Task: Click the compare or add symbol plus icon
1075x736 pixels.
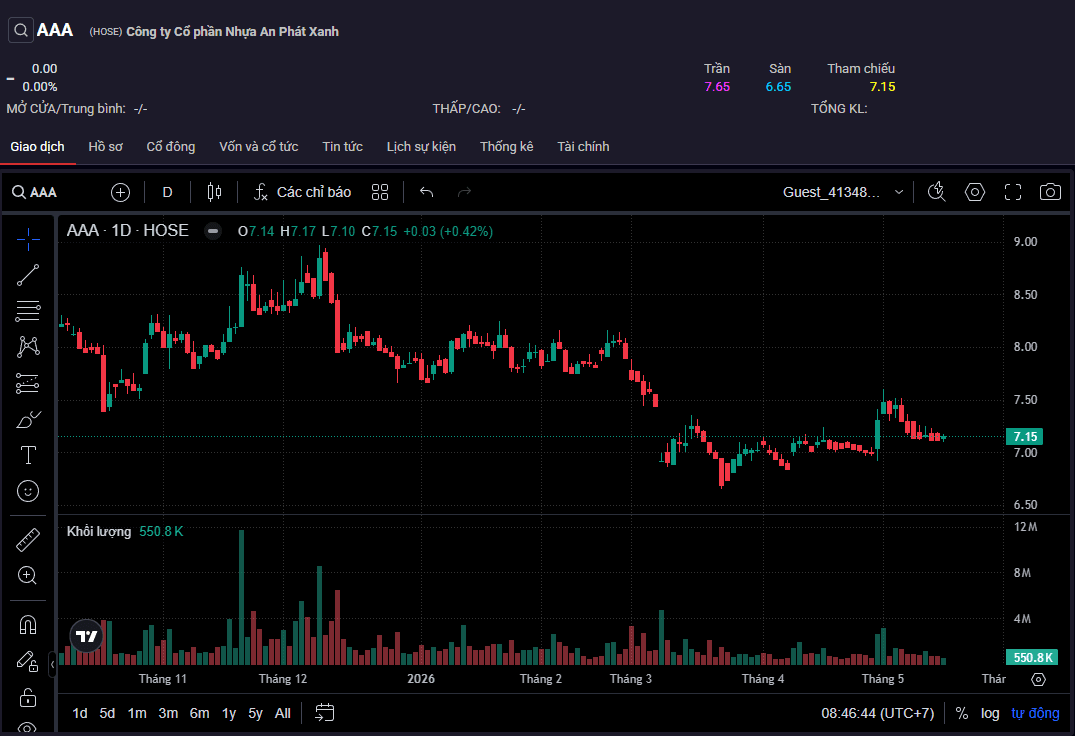Action: [x=121, y=193]
